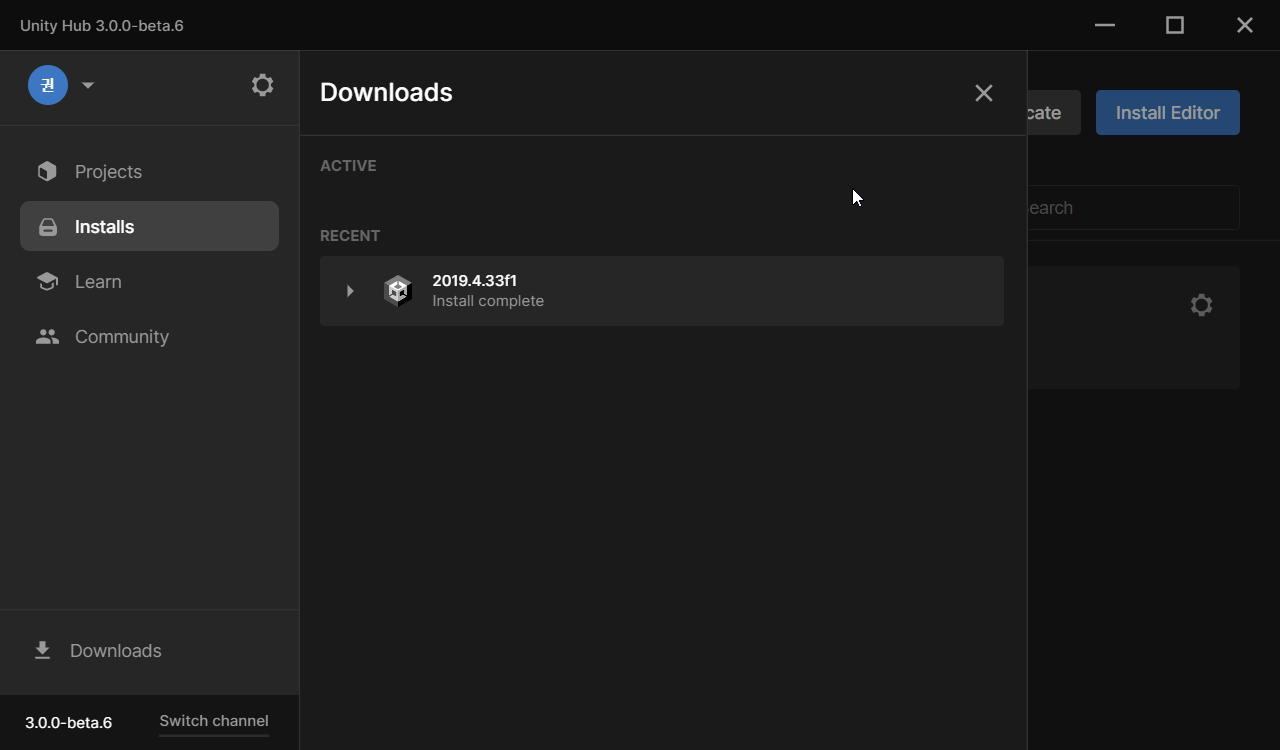Viewport: 1280px width, 750px height.
Task: Go to the Projects section
Action: [x=149, y=172]
